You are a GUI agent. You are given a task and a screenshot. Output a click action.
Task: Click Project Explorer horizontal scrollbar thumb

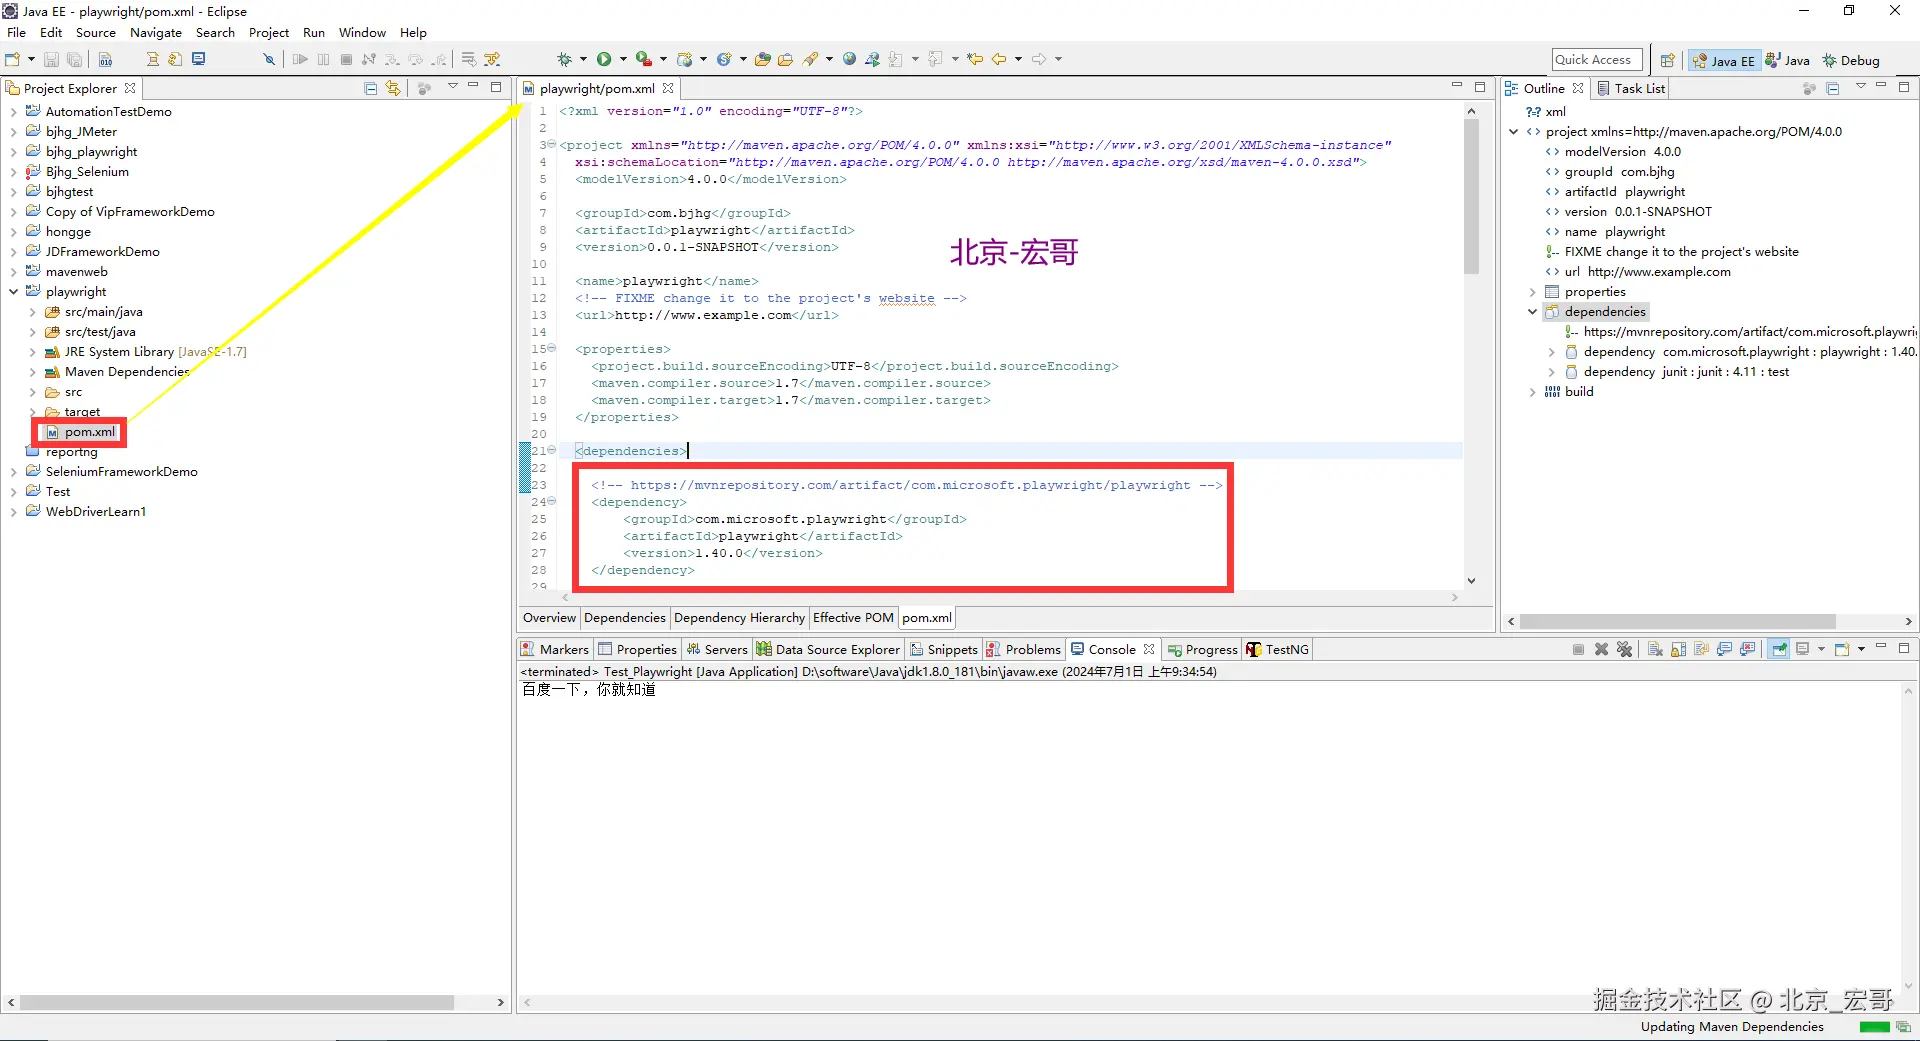click(x=237, y=1002)
